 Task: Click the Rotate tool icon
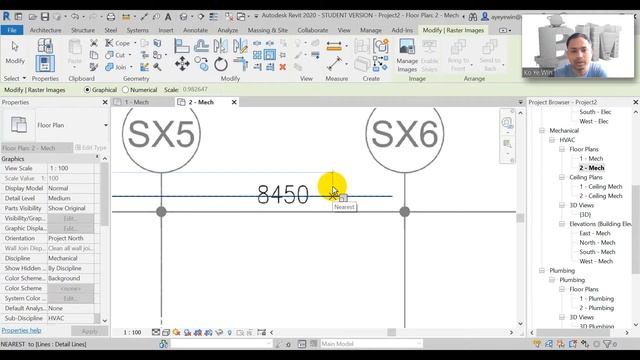click(x=220, y=64)
